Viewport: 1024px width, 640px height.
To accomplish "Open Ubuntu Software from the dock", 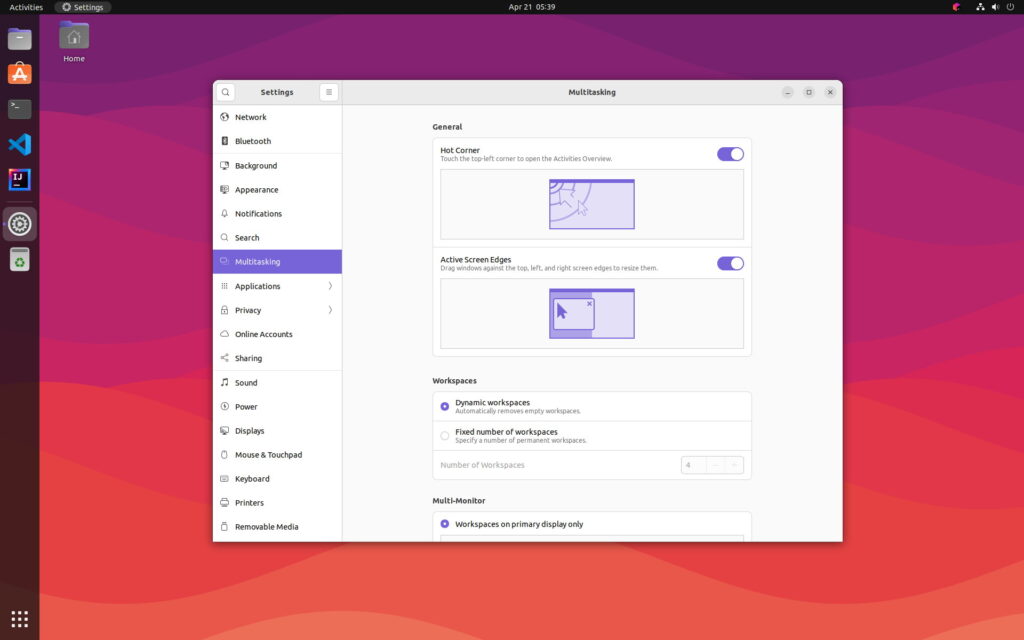I will click(x=20, y=74).
